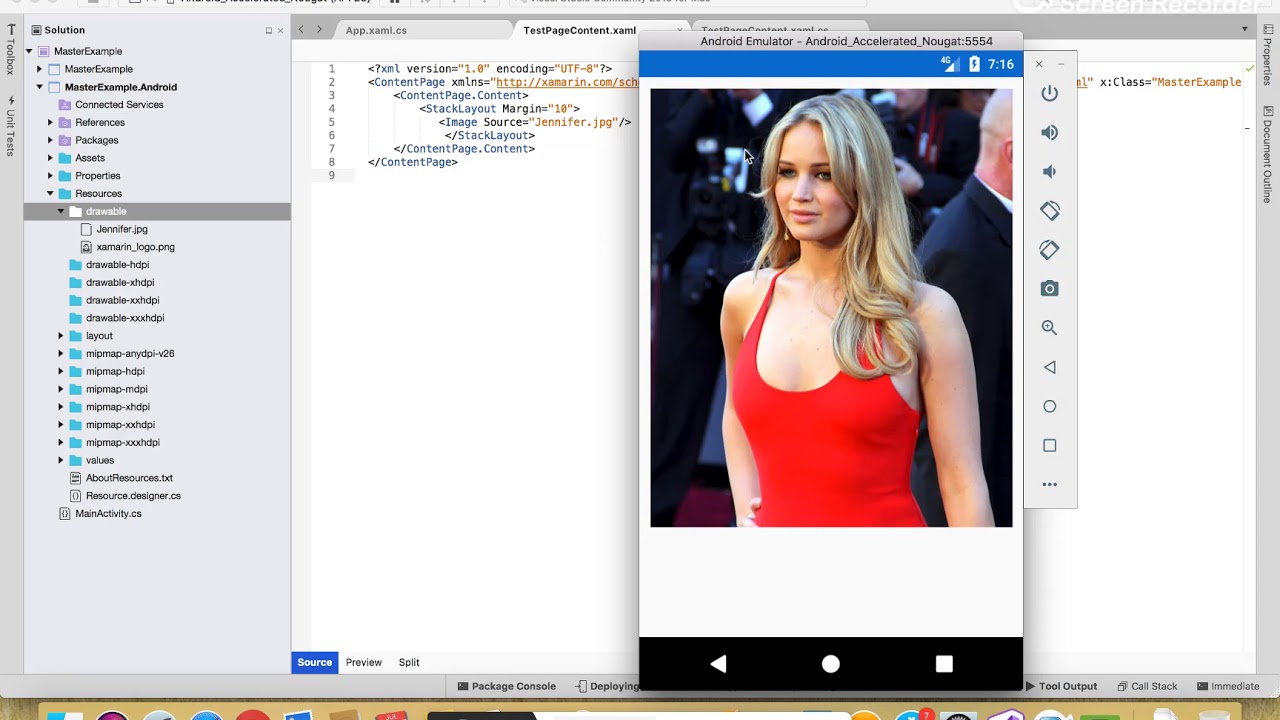Select drawable-xxxhdpi folder
This screenshot has width=1280, height=720.
point(125,318)
